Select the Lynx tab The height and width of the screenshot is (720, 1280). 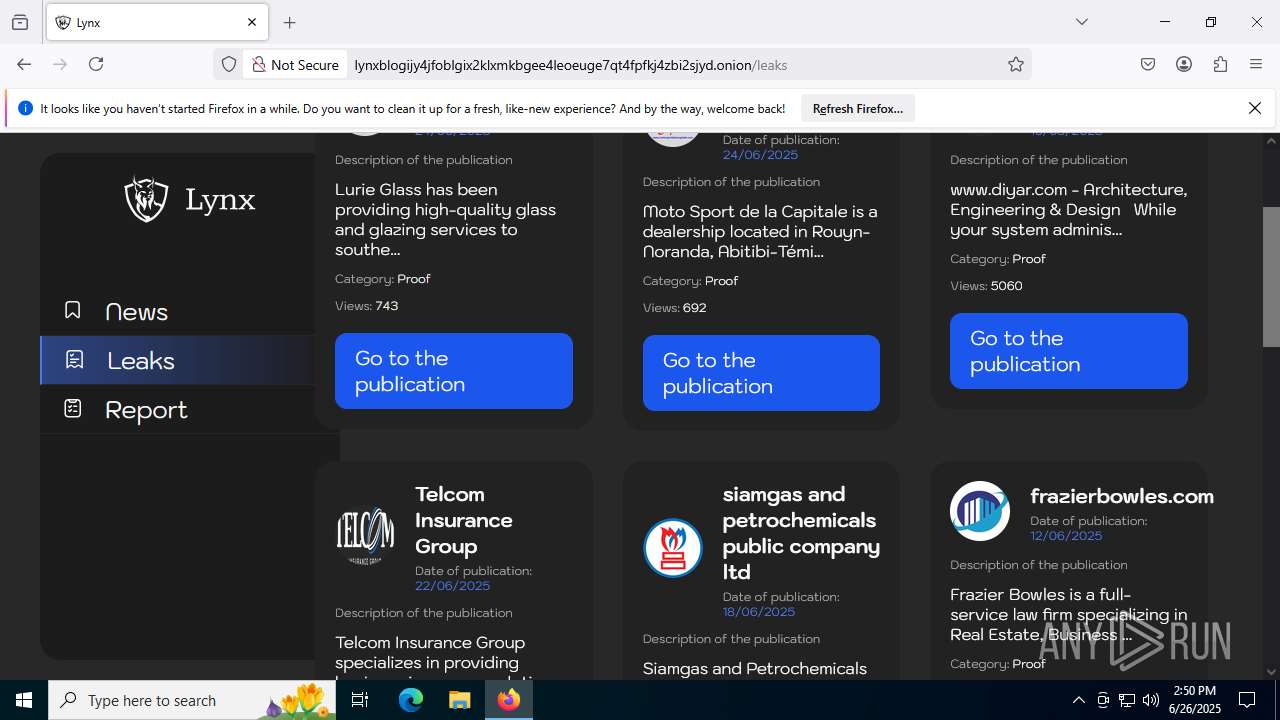(x=157, y=22)
